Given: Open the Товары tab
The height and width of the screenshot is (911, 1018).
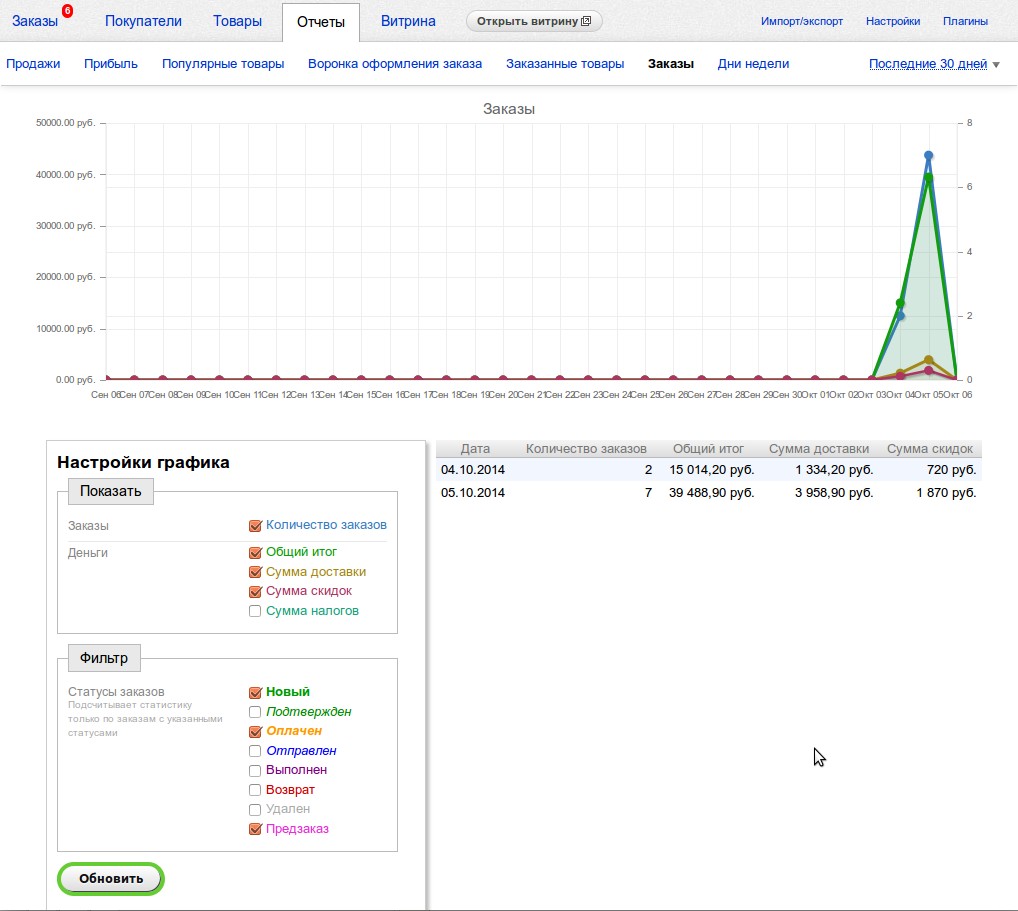Looking at the screenshot, I should point(238,21).
